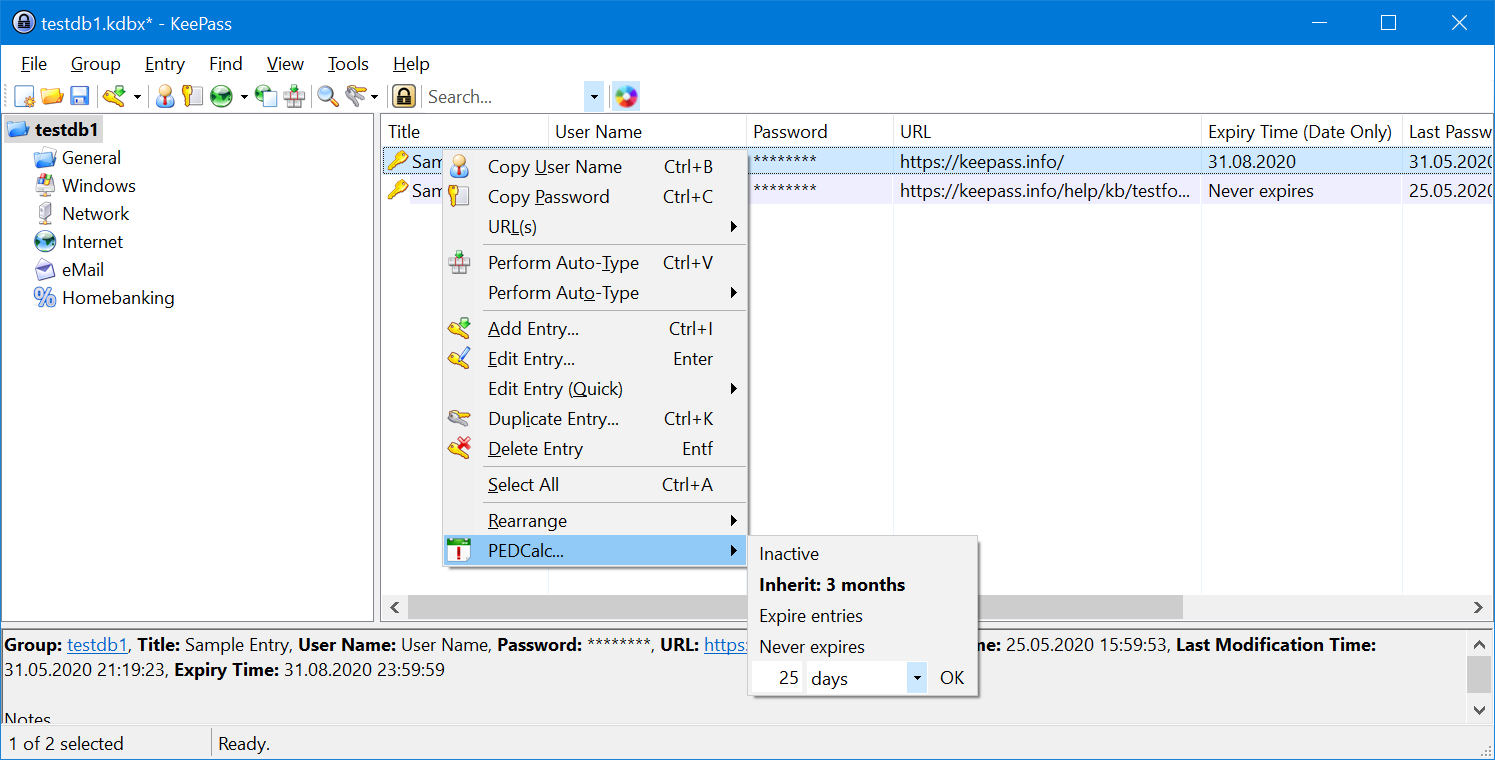
Task: Click the PEDCalc... context menu item
Action: [x=595, y=551]
